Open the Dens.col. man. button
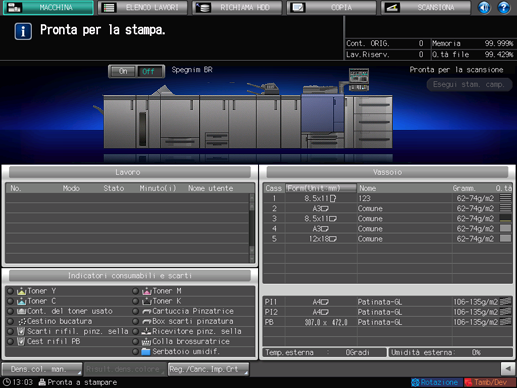 pos(42,369)
